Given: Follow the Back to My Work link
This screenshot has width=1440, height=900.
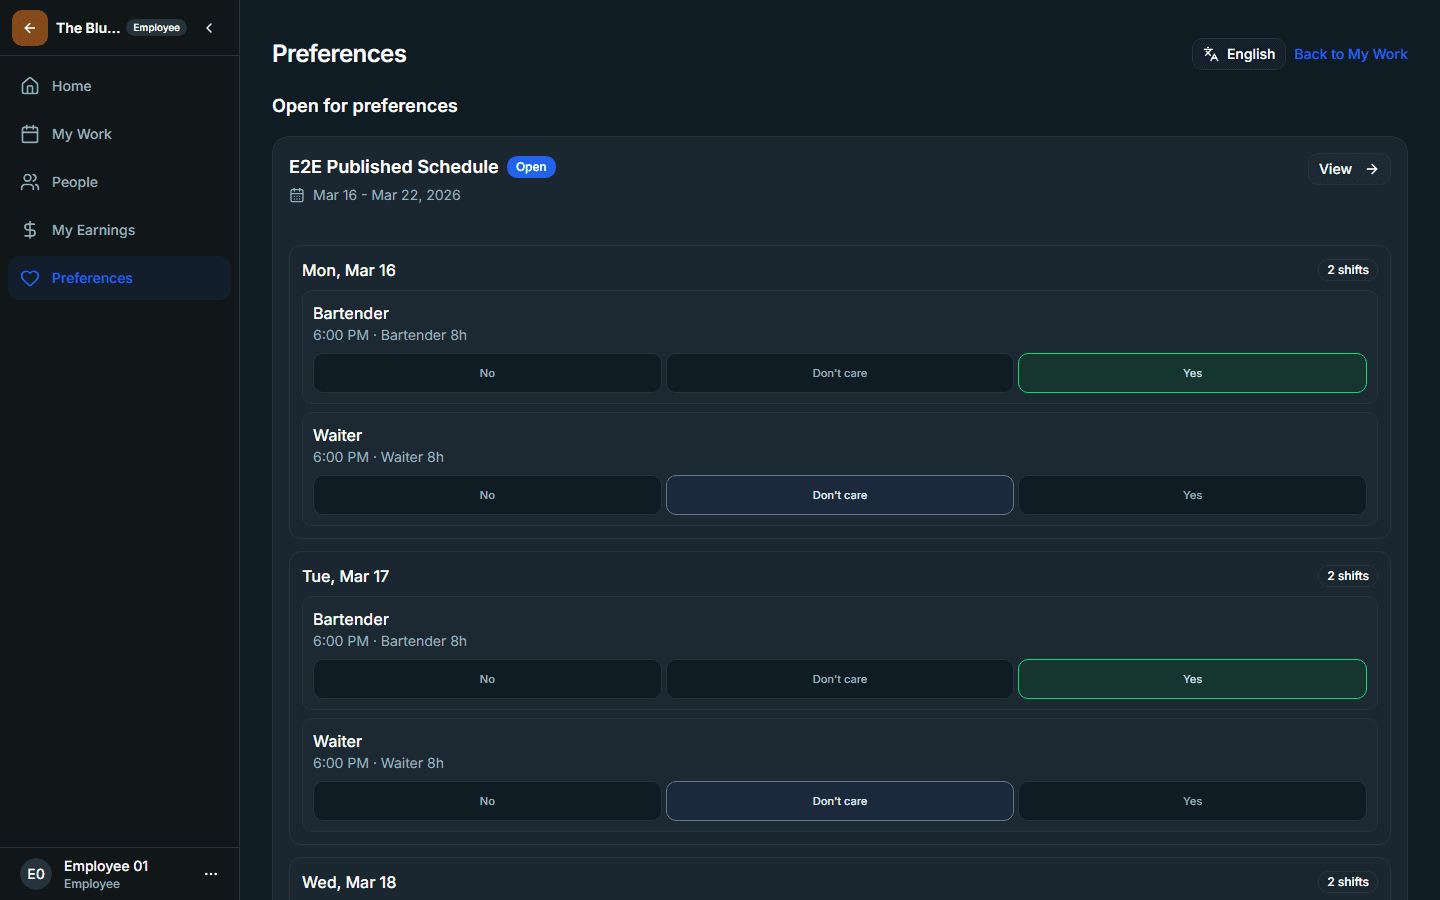Looking at the screenshot, I should click(x=1350, y=54).
